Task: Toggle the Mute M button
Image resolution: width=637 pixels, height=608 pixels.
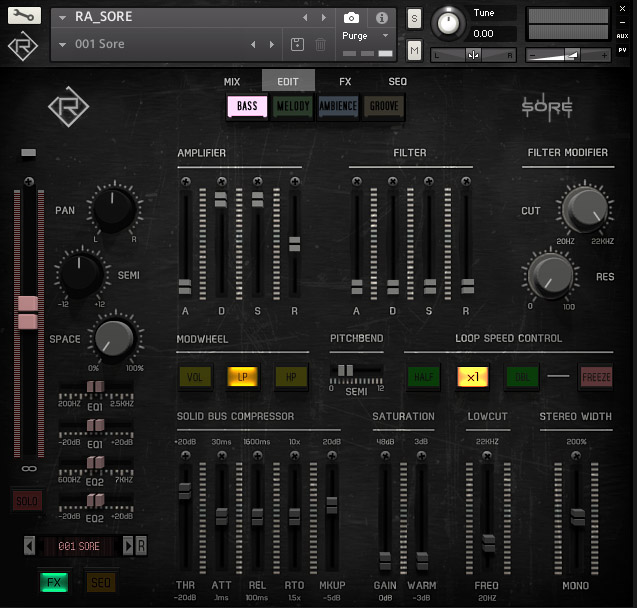Action: pos(414,50)
